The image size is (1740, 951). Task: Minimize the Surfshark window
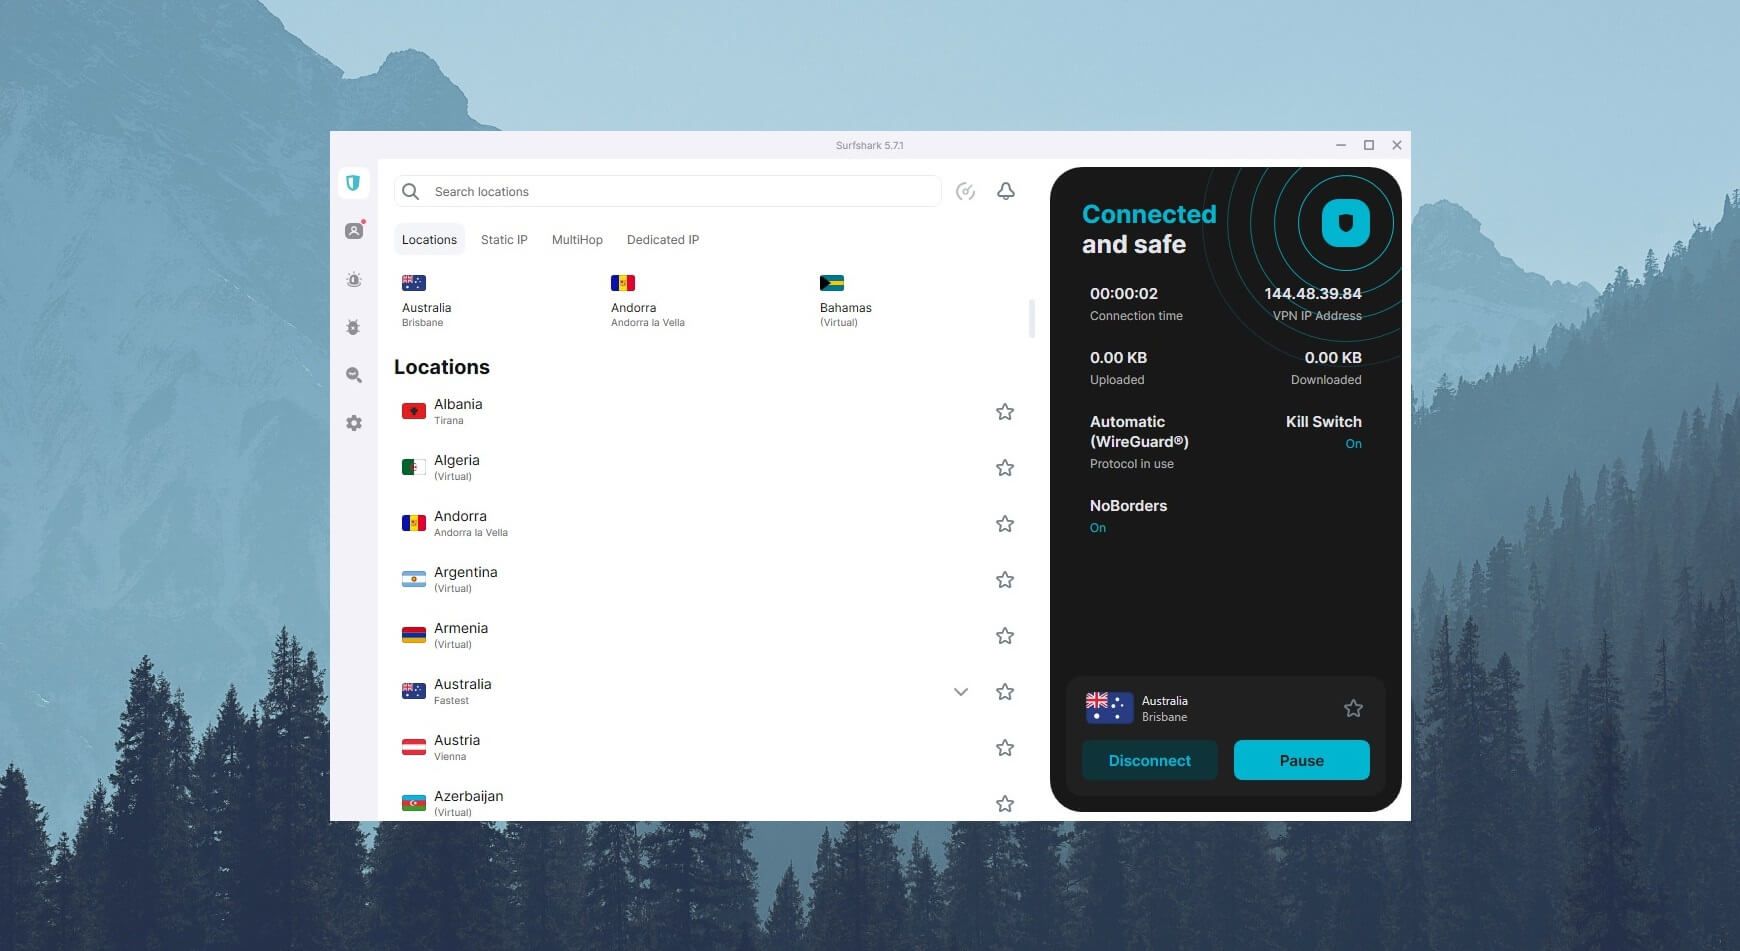point(1341,145)
